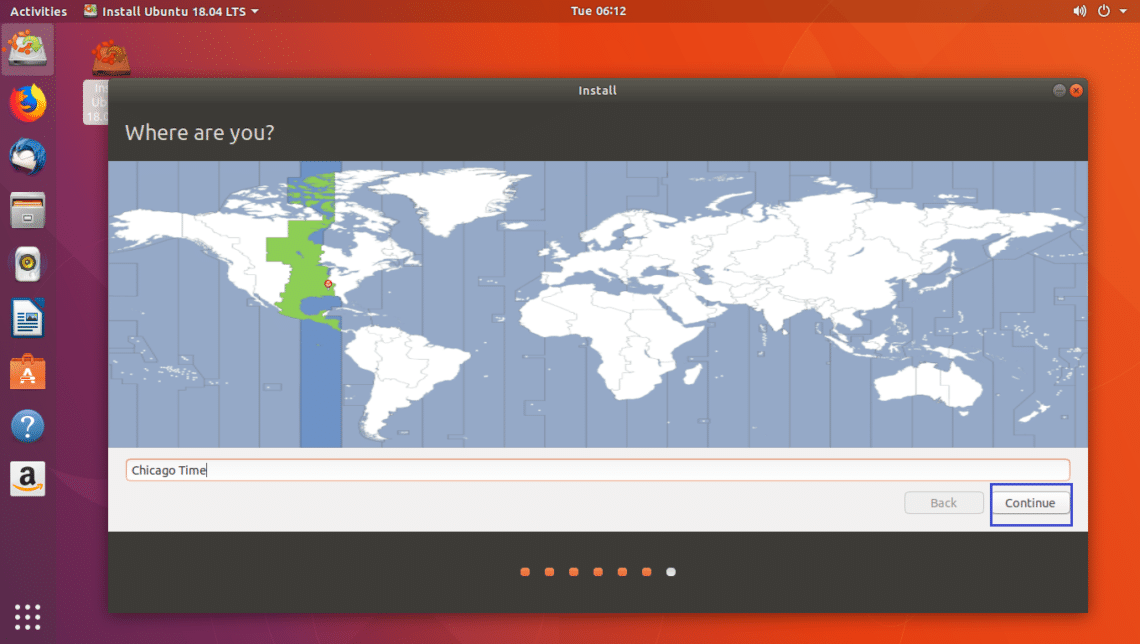Open Firefox from the dock
This screenshot has height=644, width=1140.
tap(28, 103)
